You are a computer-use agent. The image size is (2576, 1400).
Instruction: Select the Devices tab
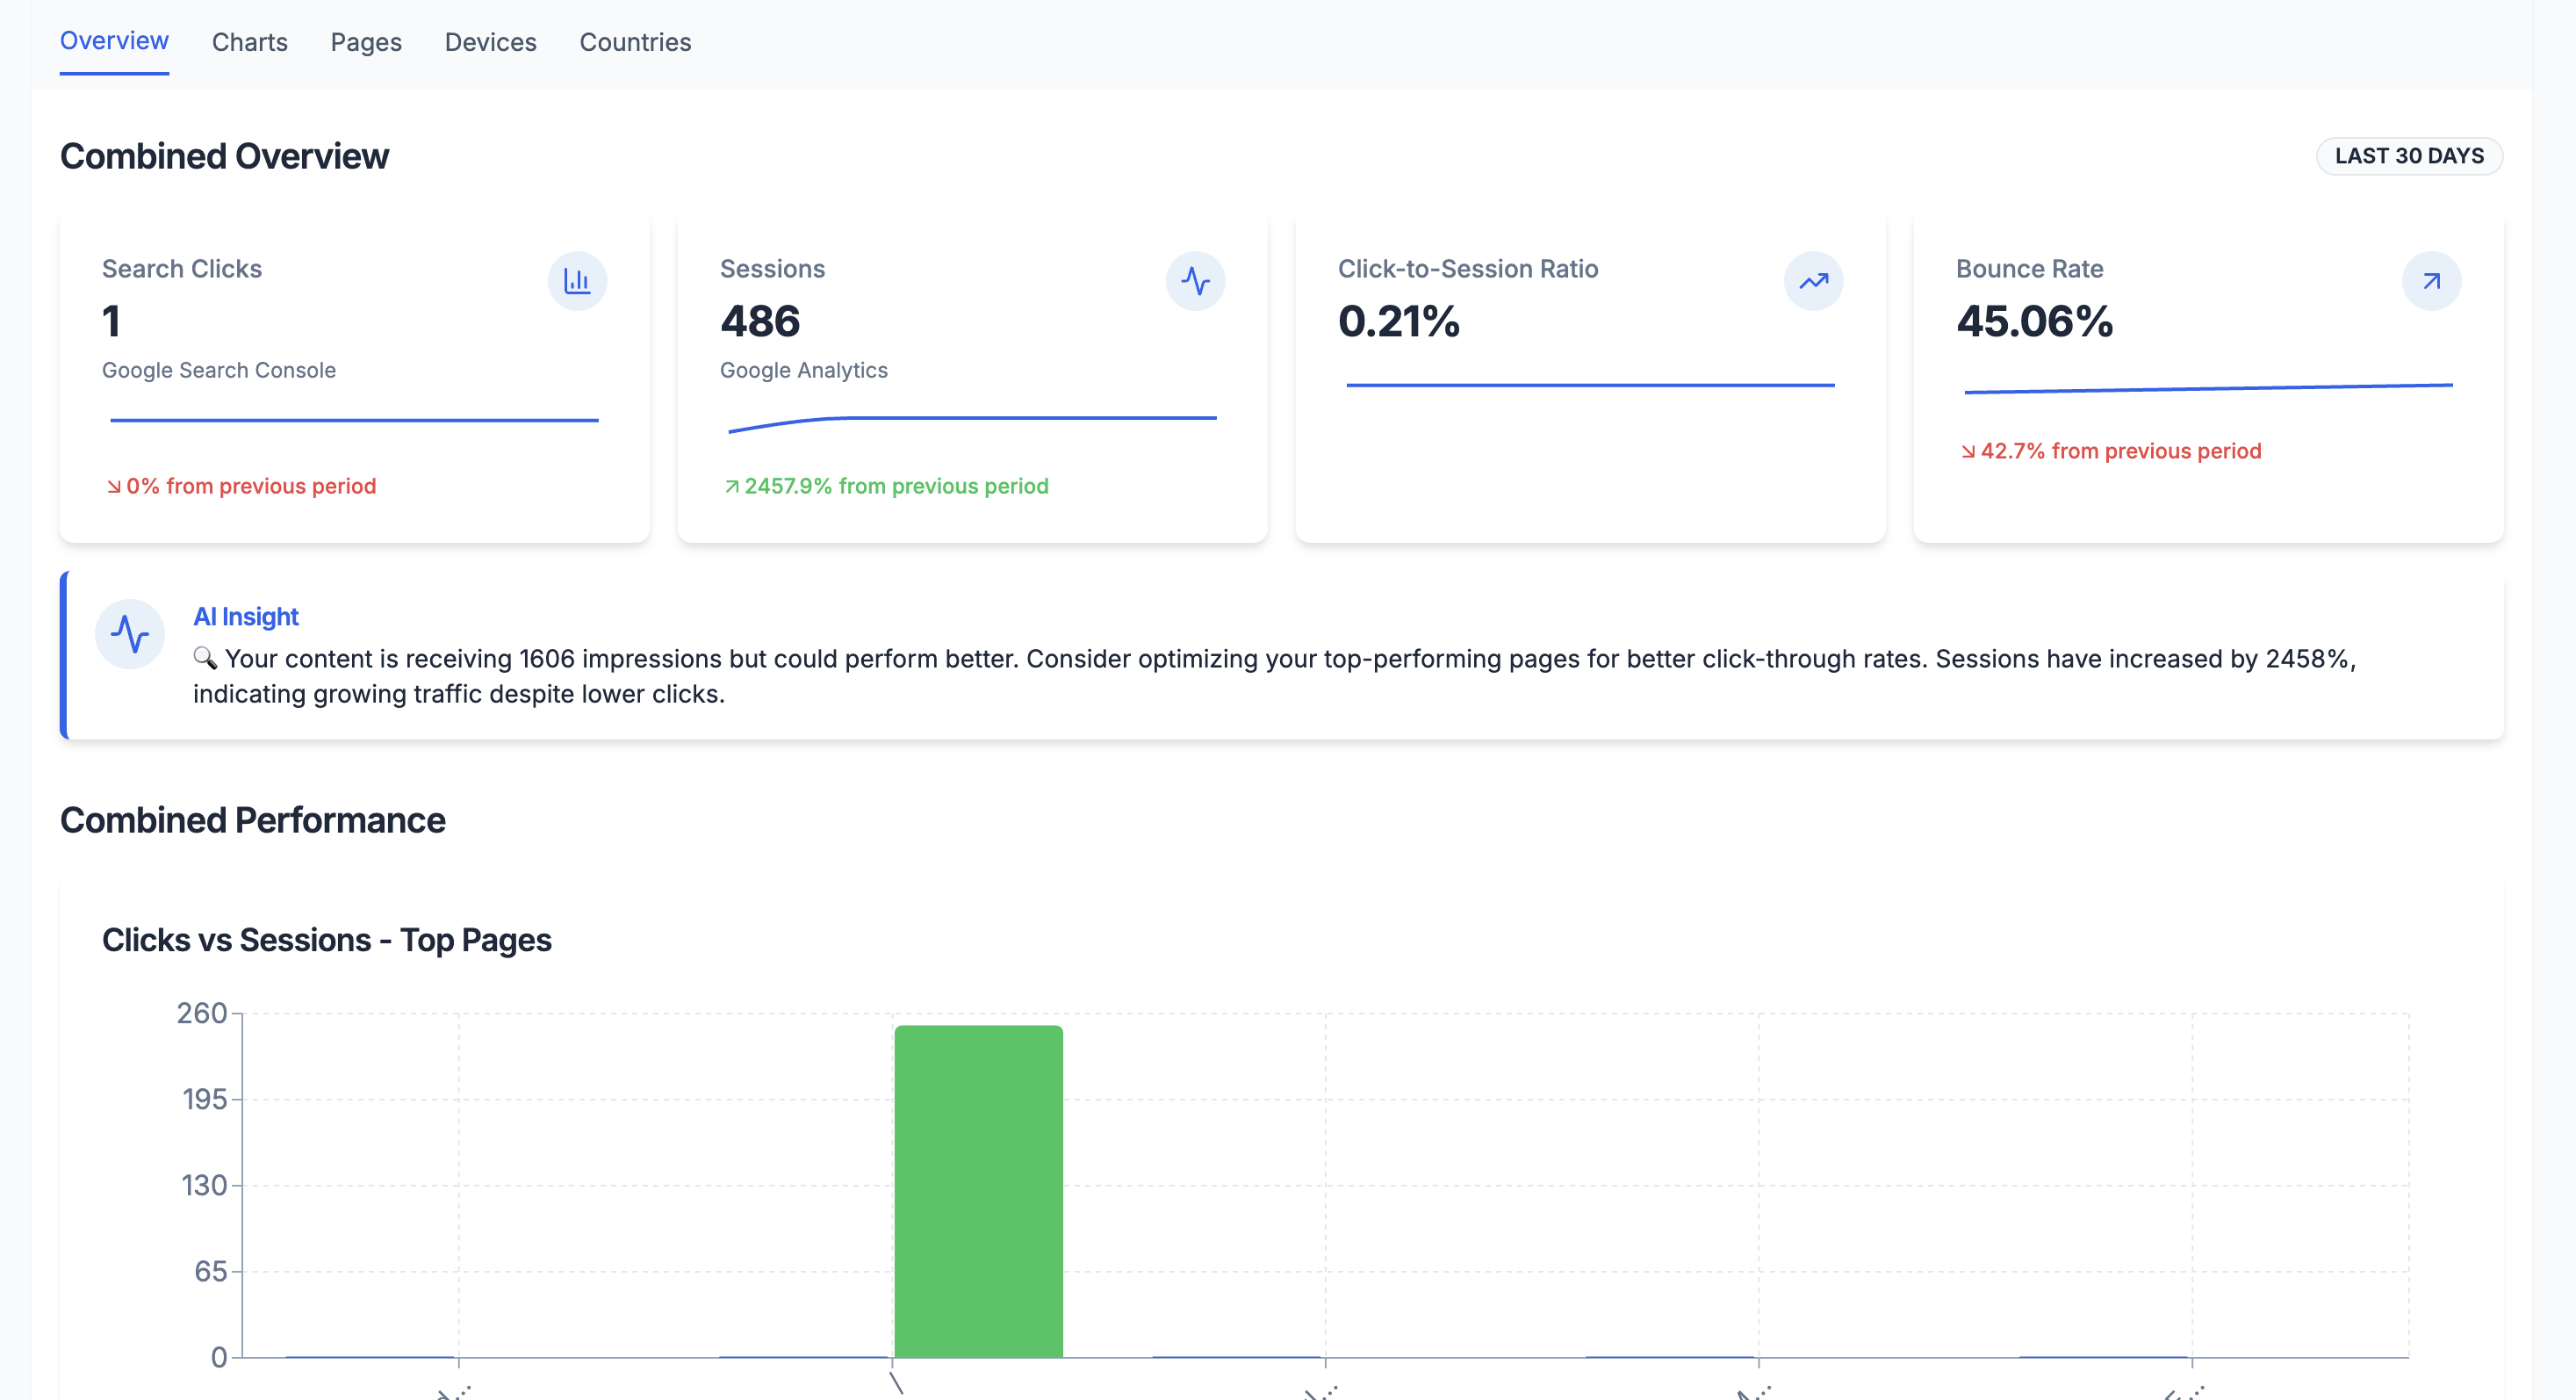point(490,42)
